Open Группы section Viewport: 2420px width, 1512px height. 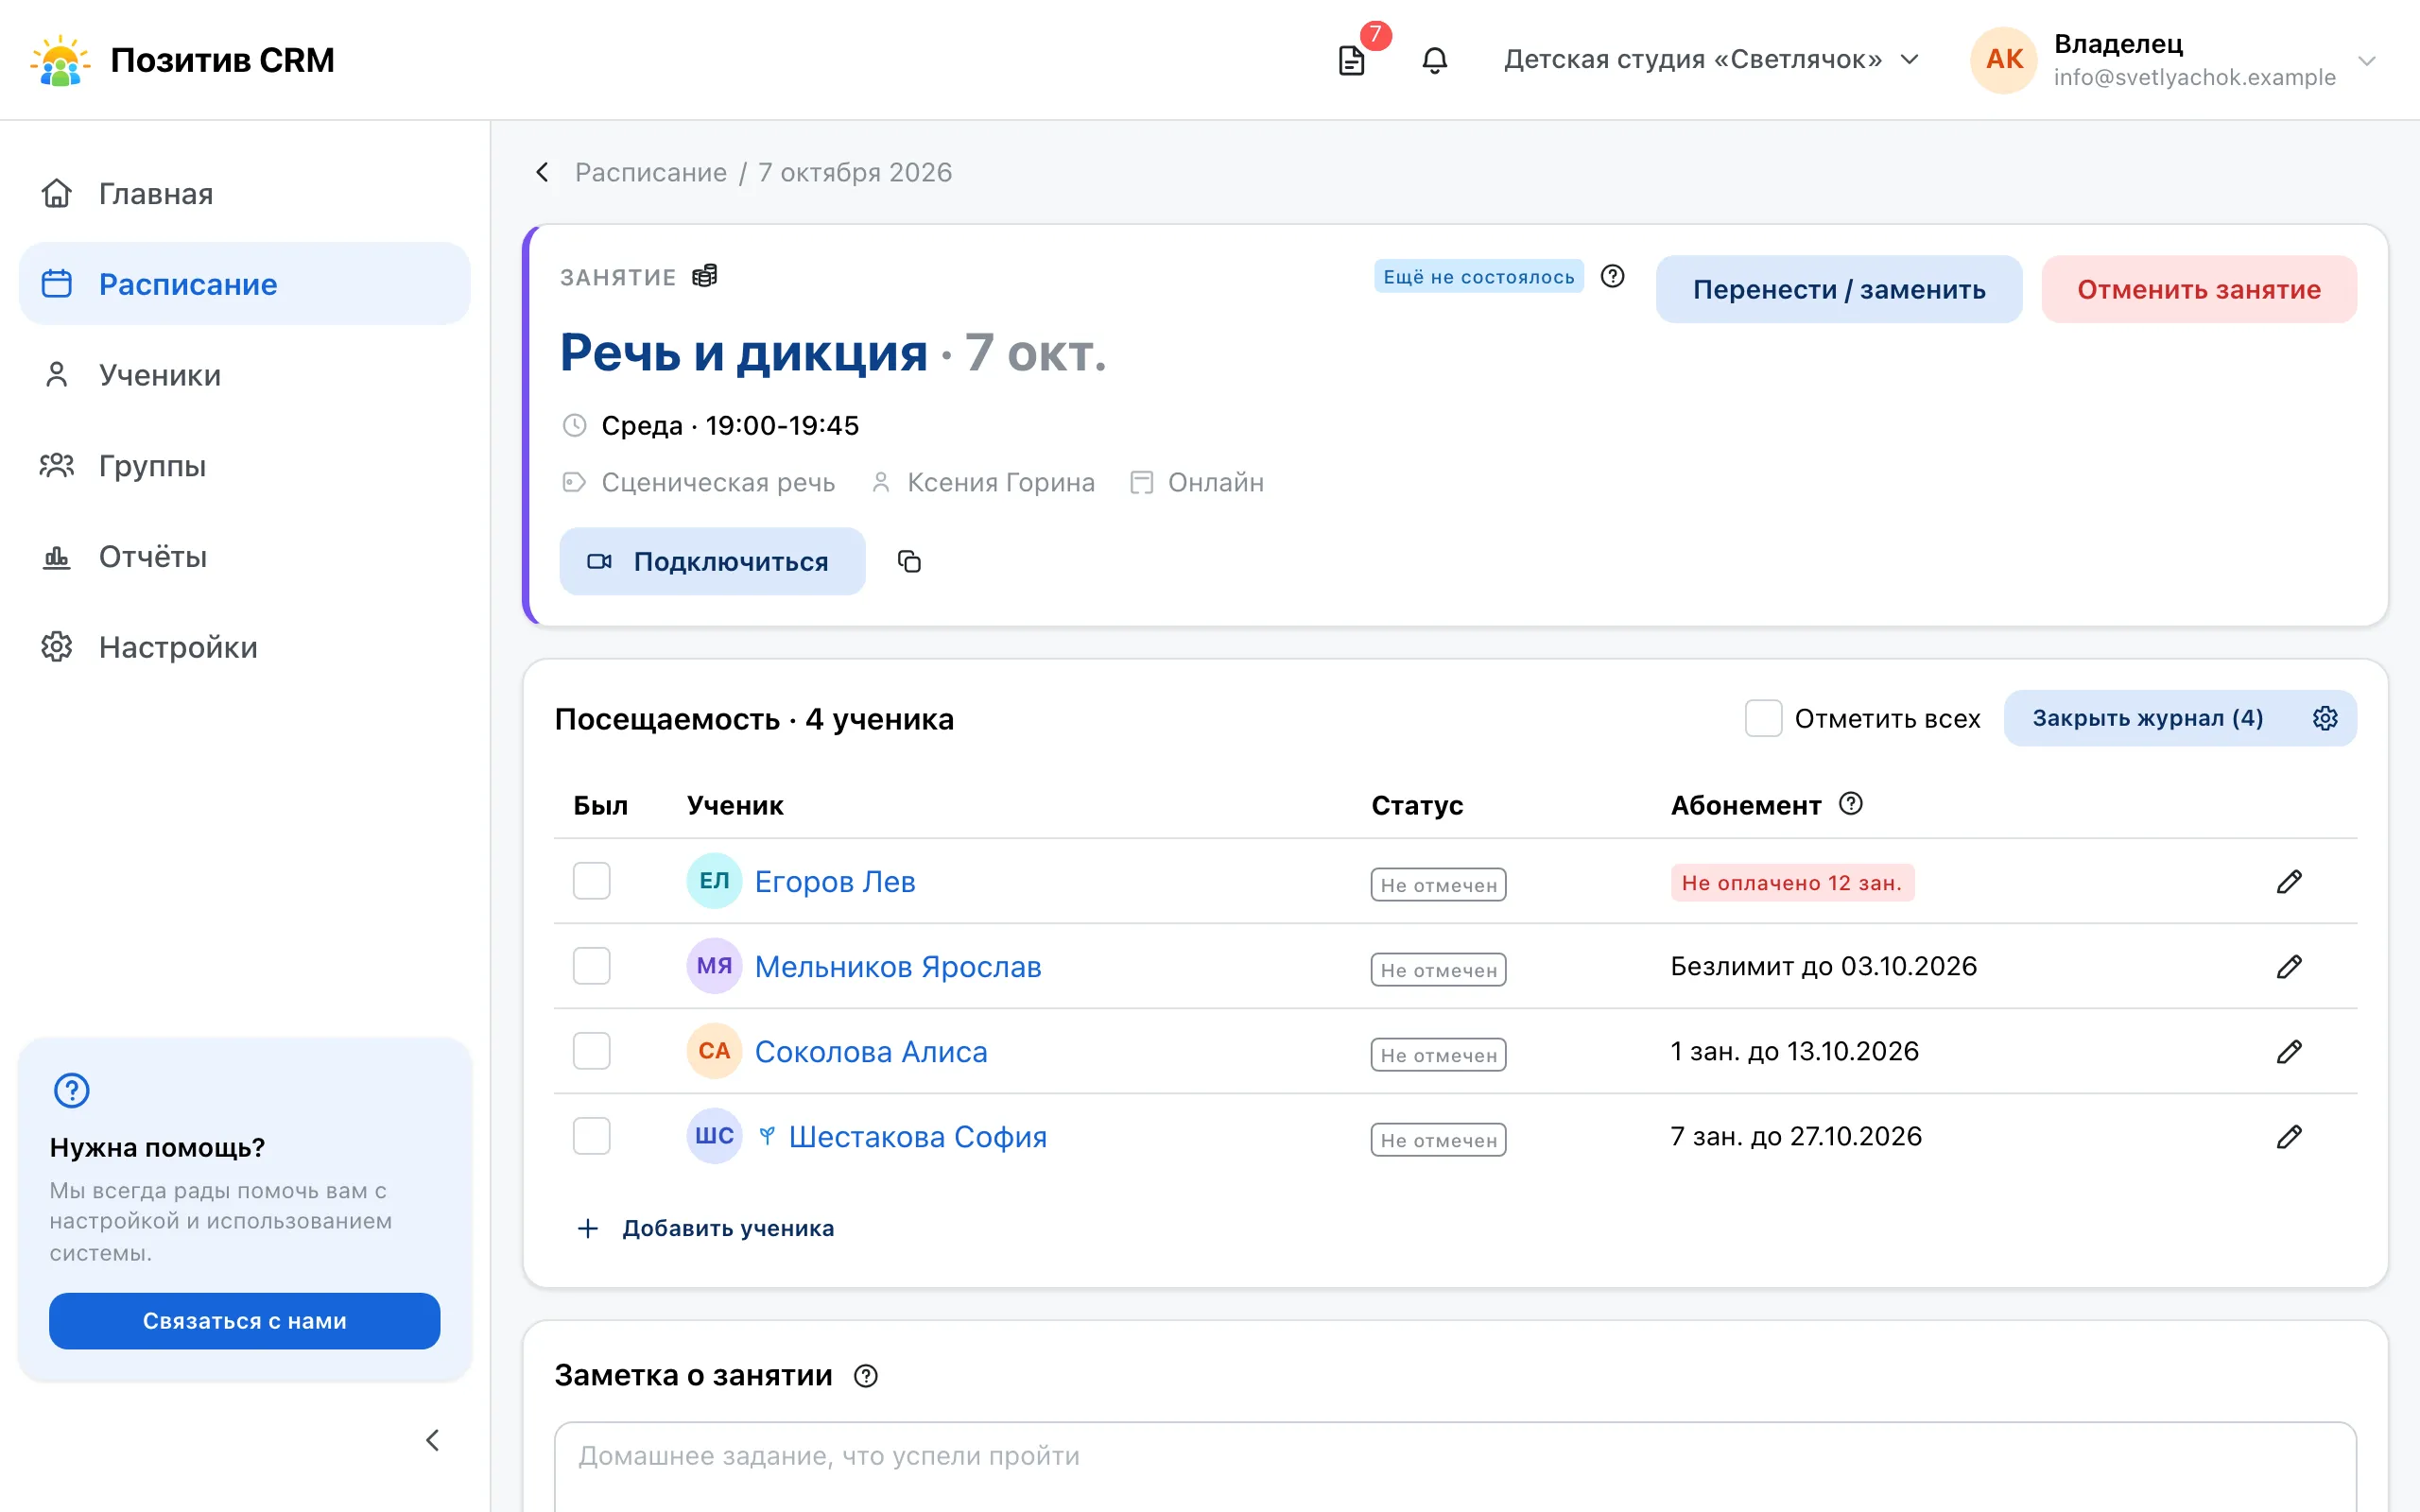tap(245, 465)
